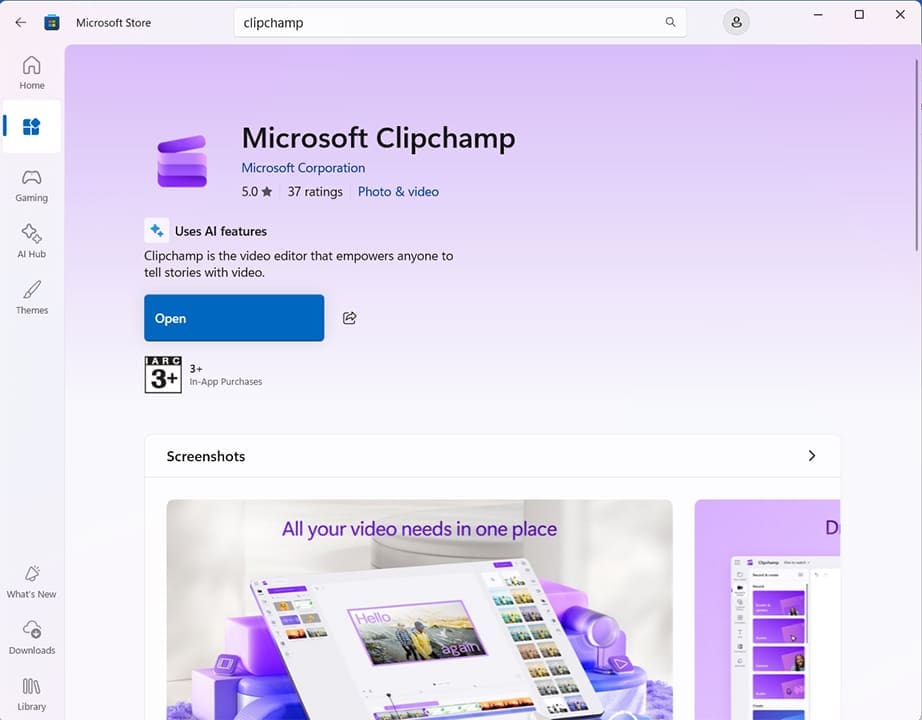Navigate back with the back arrow

coord(20,21)
